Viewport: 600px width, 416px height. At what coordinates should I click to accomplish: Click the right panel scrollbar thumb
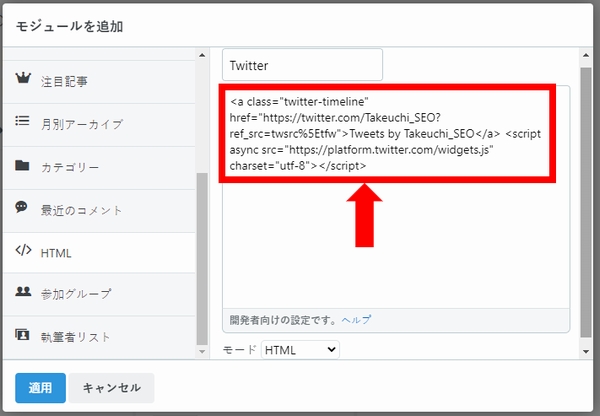click(586, 202)
